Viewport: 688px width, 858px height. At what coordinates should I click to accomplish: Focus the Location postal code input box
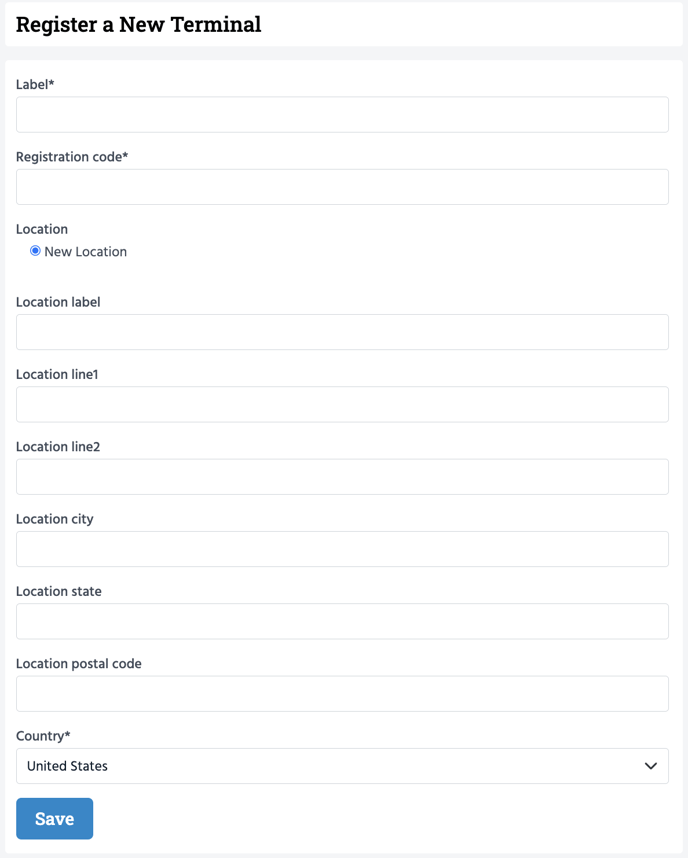342,693
